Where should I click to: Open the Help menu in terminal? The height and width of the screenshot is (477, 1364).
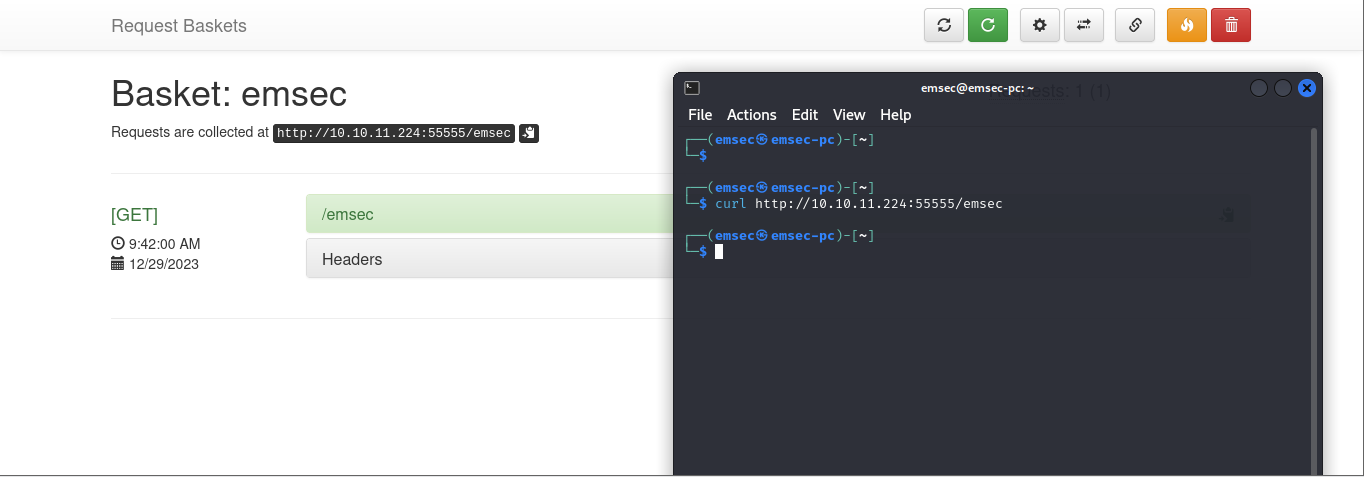point(895,115)
